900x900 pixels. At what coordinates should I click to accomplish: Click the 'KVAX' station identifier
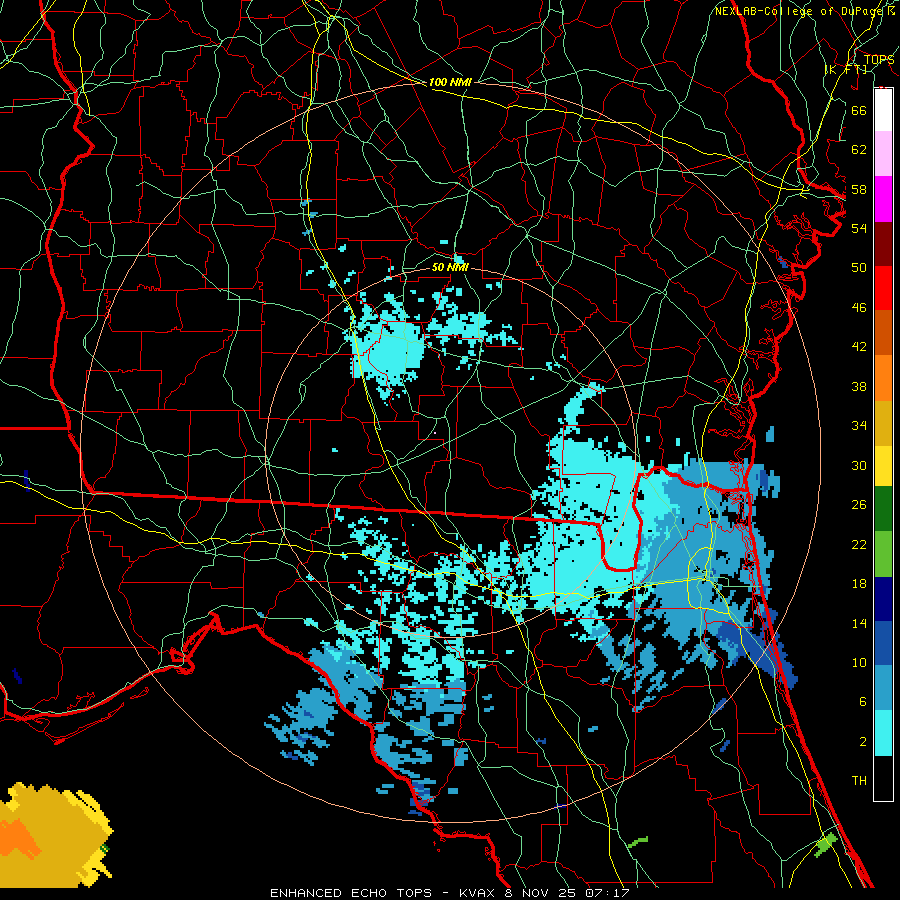tap(478, 893)
